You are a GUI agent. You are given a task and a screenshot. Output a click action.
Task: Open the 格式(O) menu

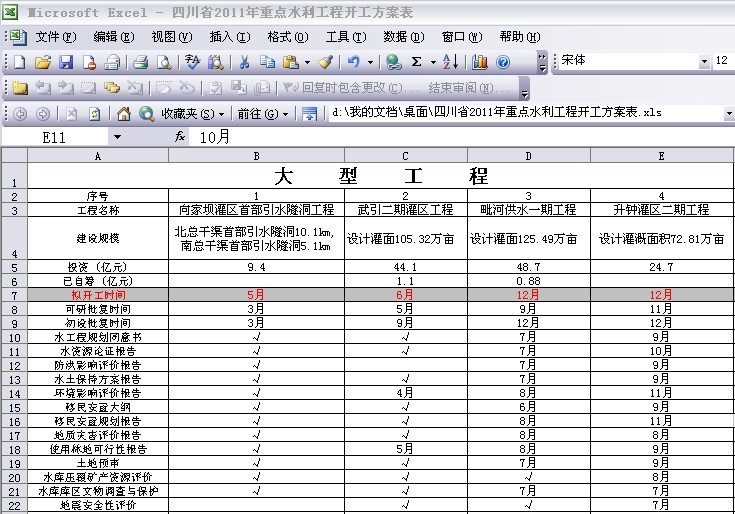point(287,37)
